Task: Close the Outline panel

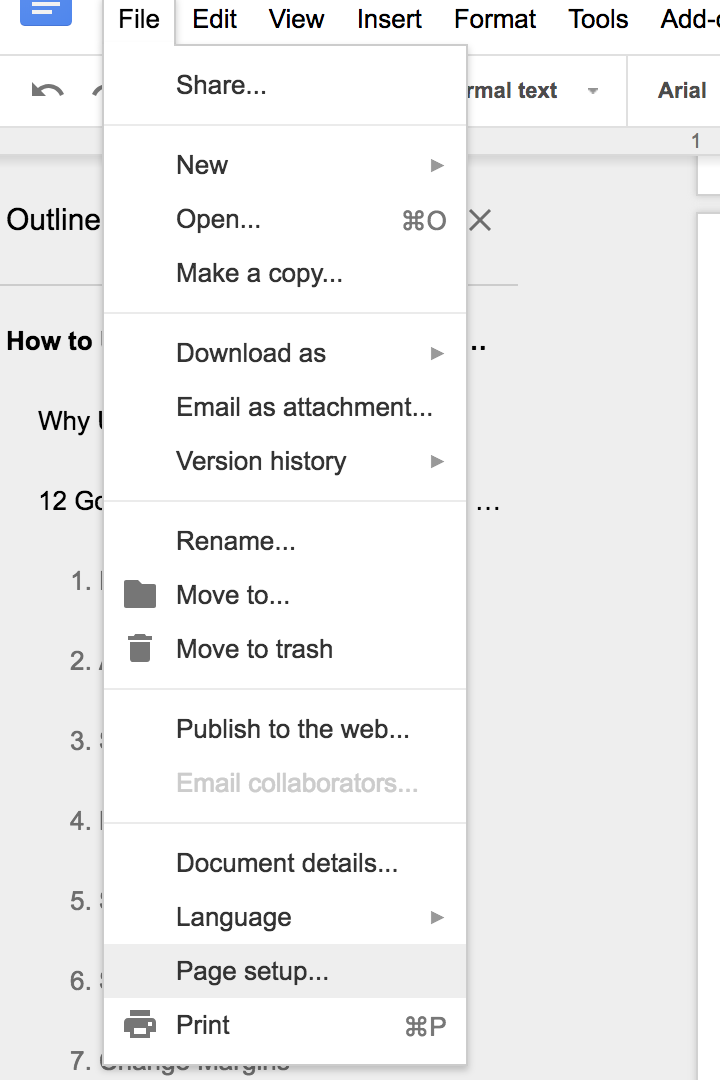Action: 480,220
